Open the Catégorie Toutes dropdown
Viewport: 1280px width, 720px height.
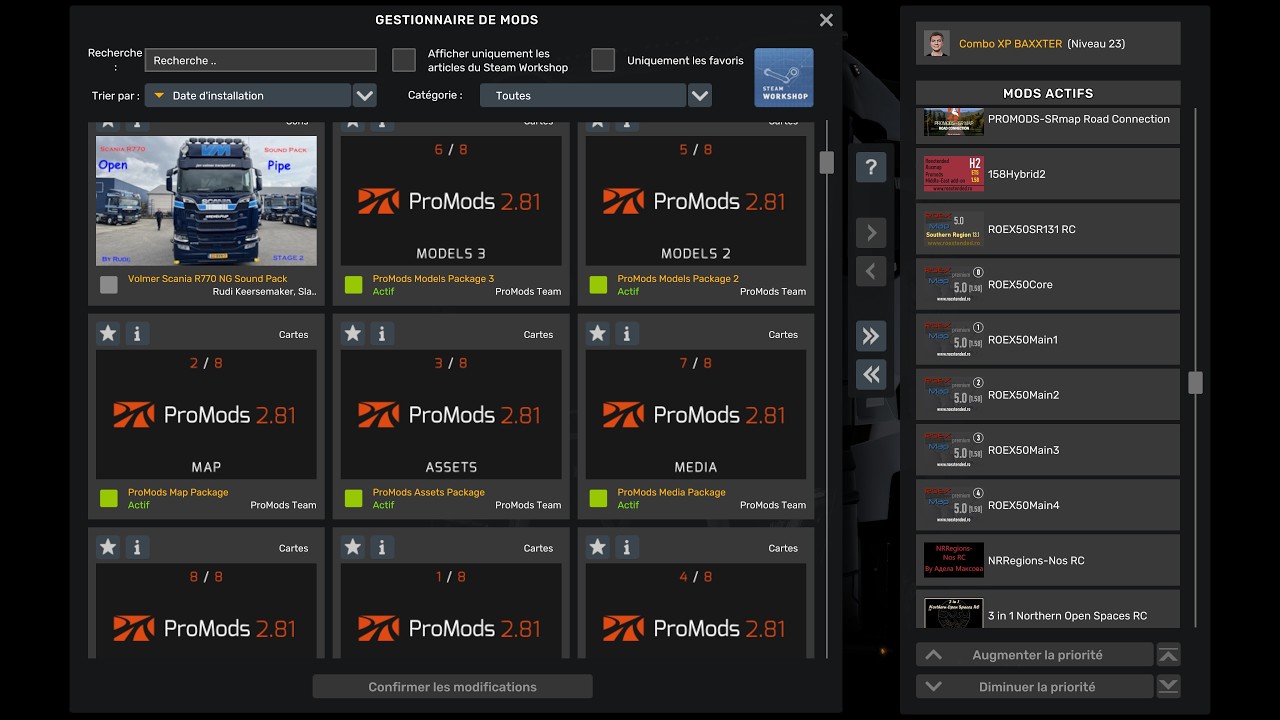[583, 95]
